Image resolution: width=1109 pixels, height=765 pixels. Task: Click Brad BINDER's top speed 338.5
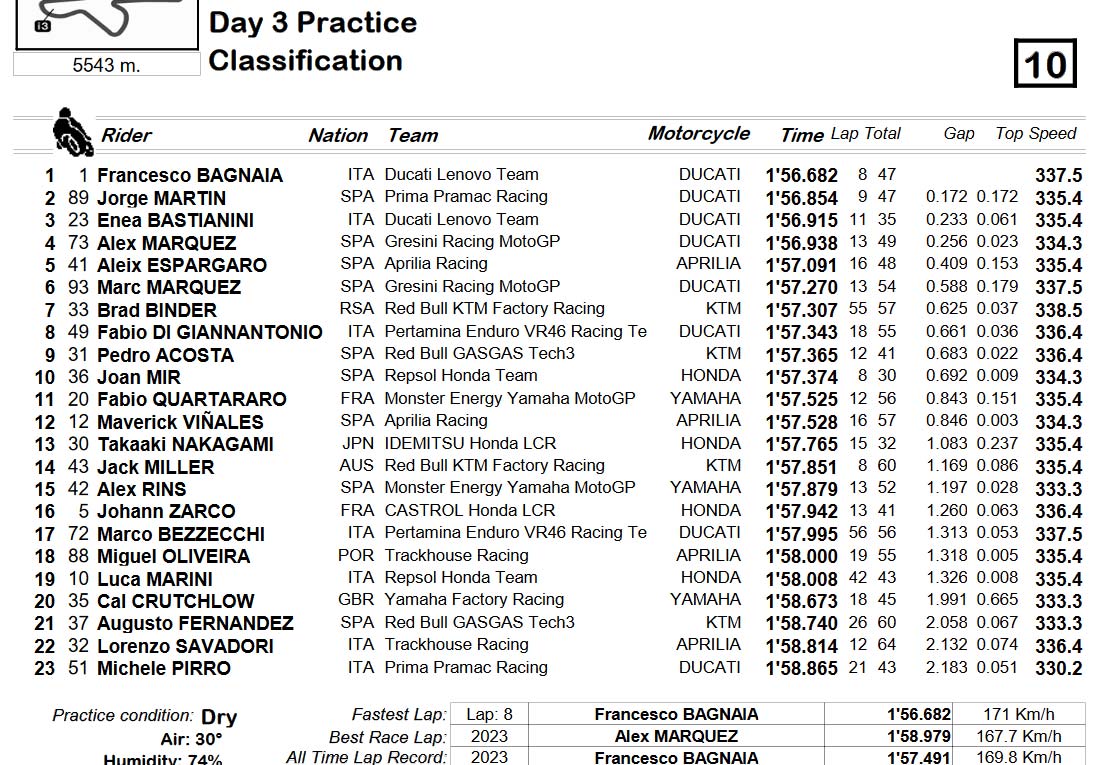[x=1058, y=310]
